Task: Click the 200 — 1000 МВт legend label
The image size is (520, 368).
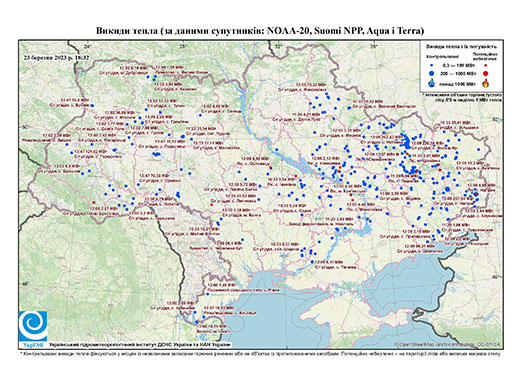Action: click(x=457, y=73)
